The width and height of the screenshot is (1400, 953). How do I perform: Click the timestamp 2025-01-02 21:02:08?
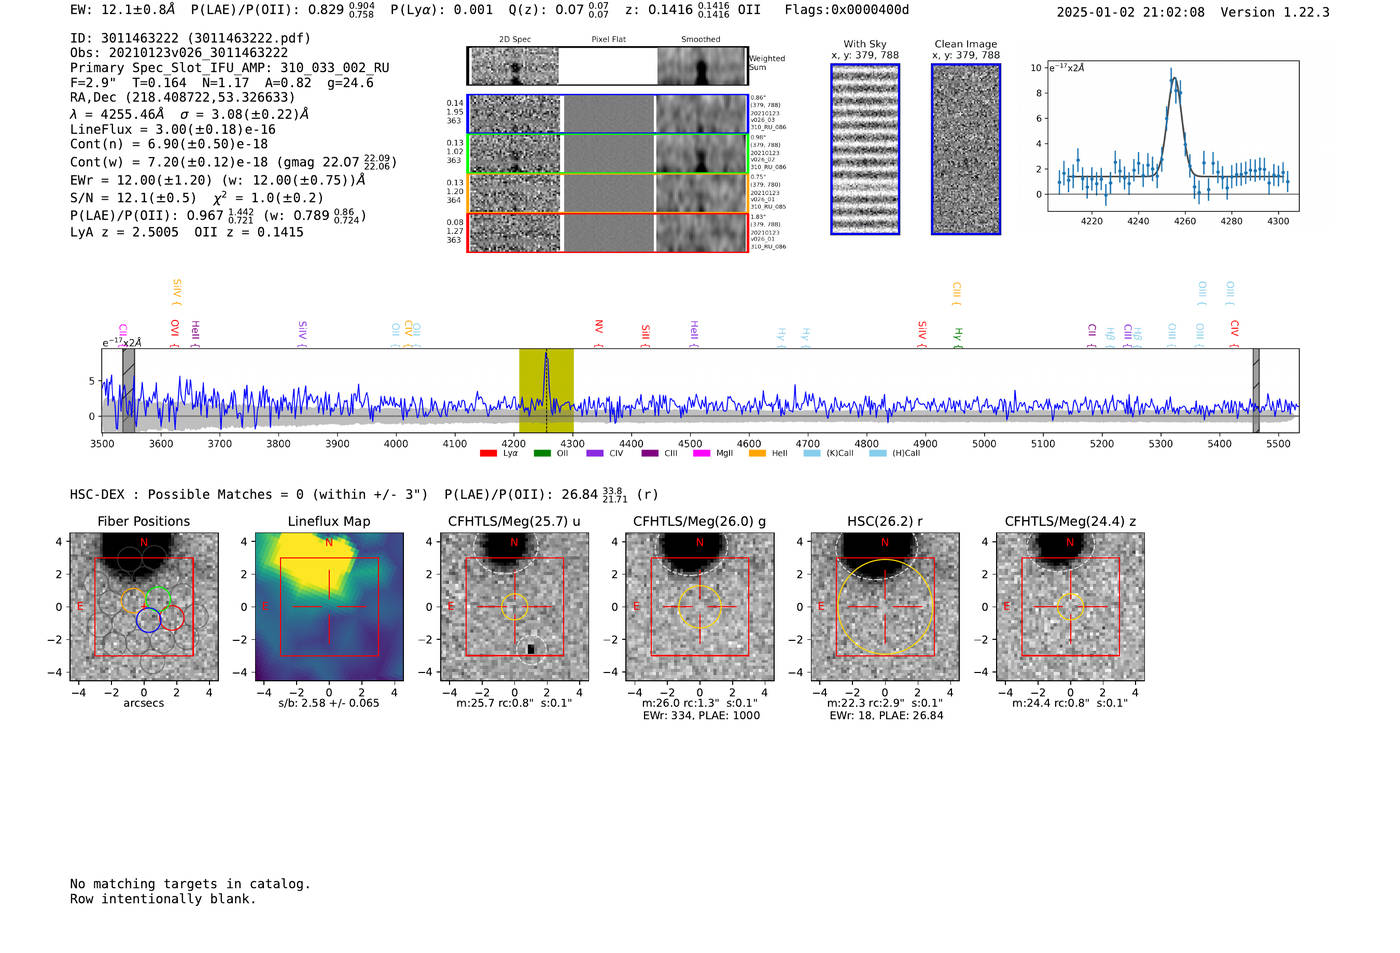click(1131, 12)
